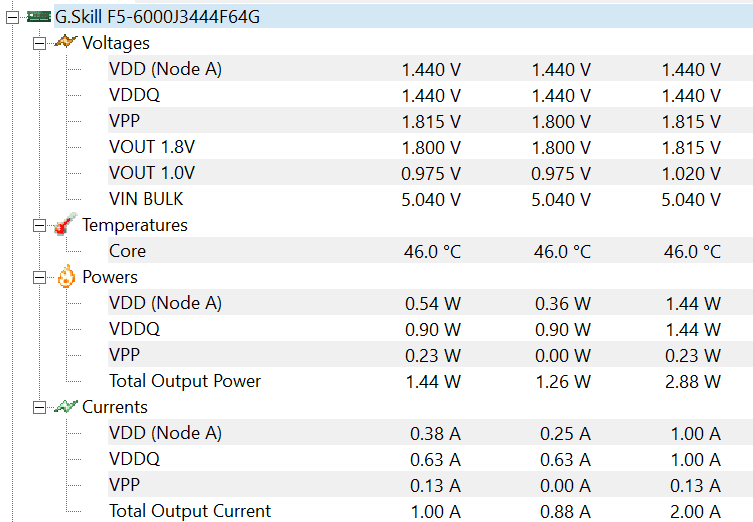Select VDD (Node A) row under Powers
The image size is (753, 522).
coord(430,303)
